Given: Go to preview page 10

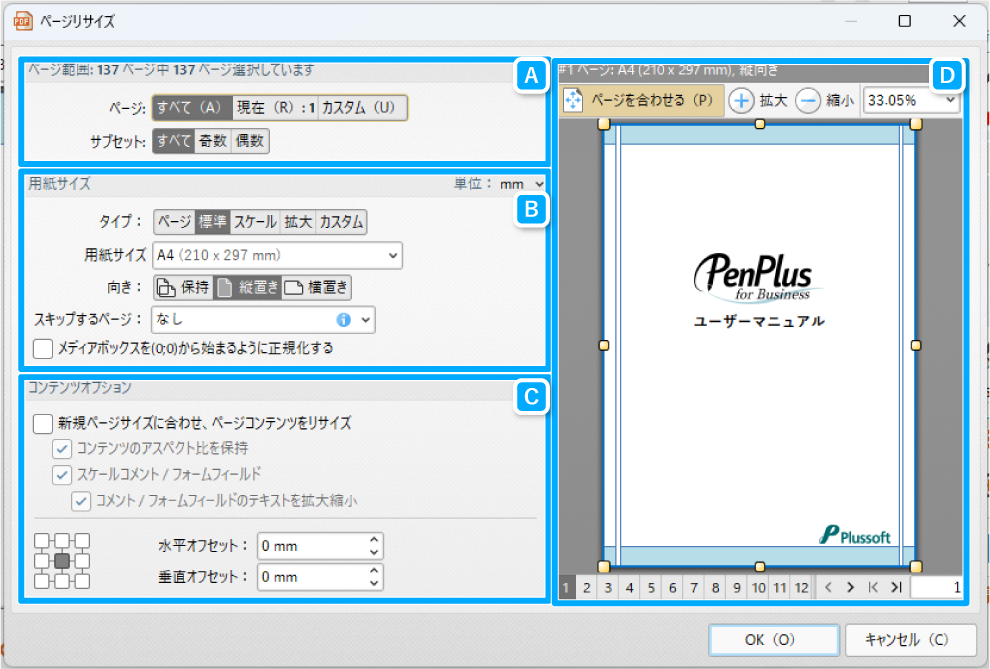Looking at the screenshot, I should click(x=759, y=588).
